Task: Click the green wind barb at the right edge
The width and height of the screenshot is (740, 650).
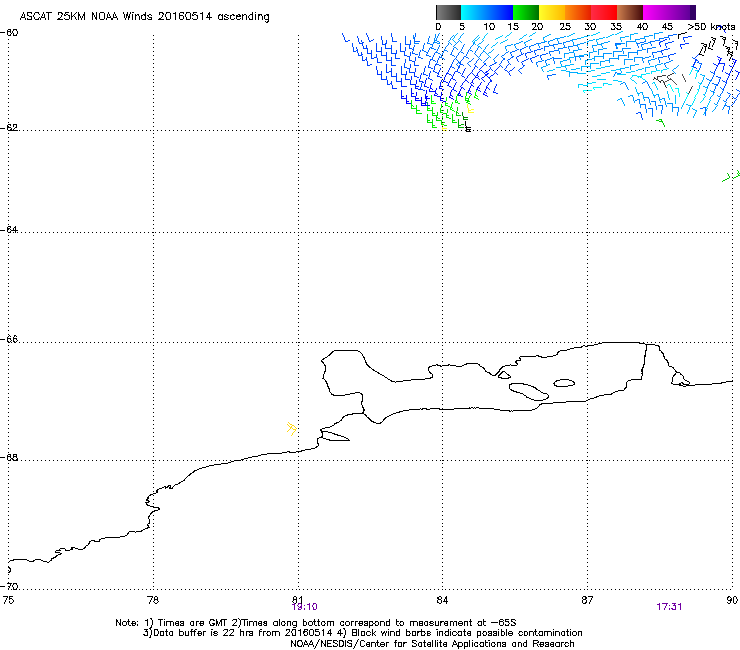Action: [731, 177]
